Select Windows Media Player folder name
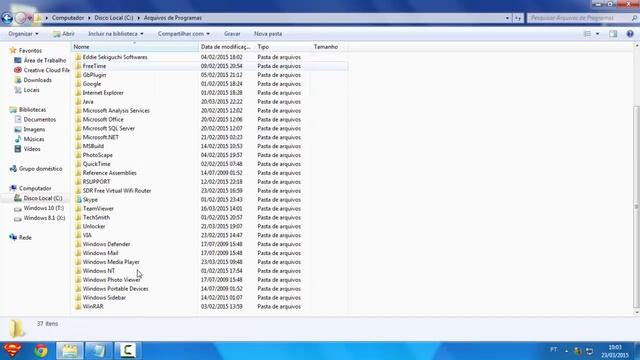This screenshot has height=360, width=640. coord(111,262)
